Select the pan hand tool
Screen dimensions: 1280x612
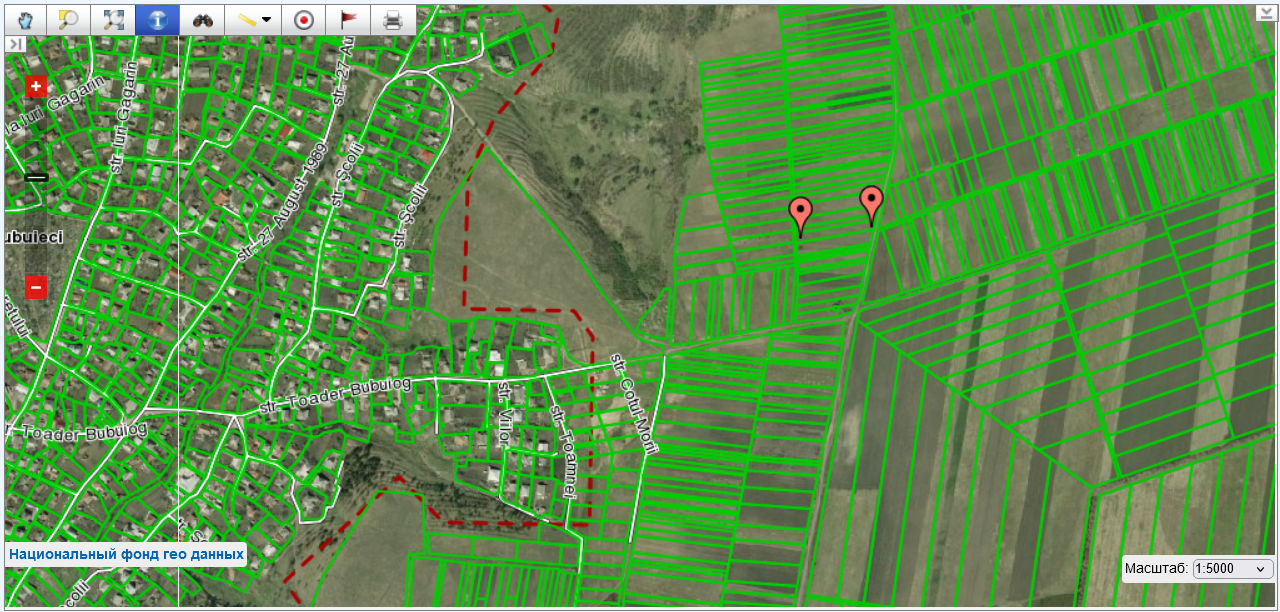26,20
